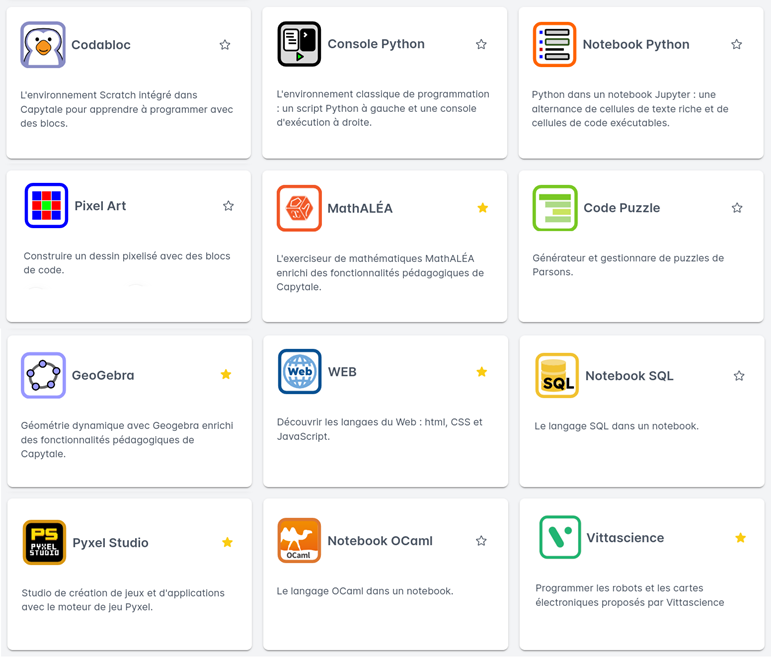Open the Notebook OCaml title
The image size is (771, 658).
tap(380, 540)
